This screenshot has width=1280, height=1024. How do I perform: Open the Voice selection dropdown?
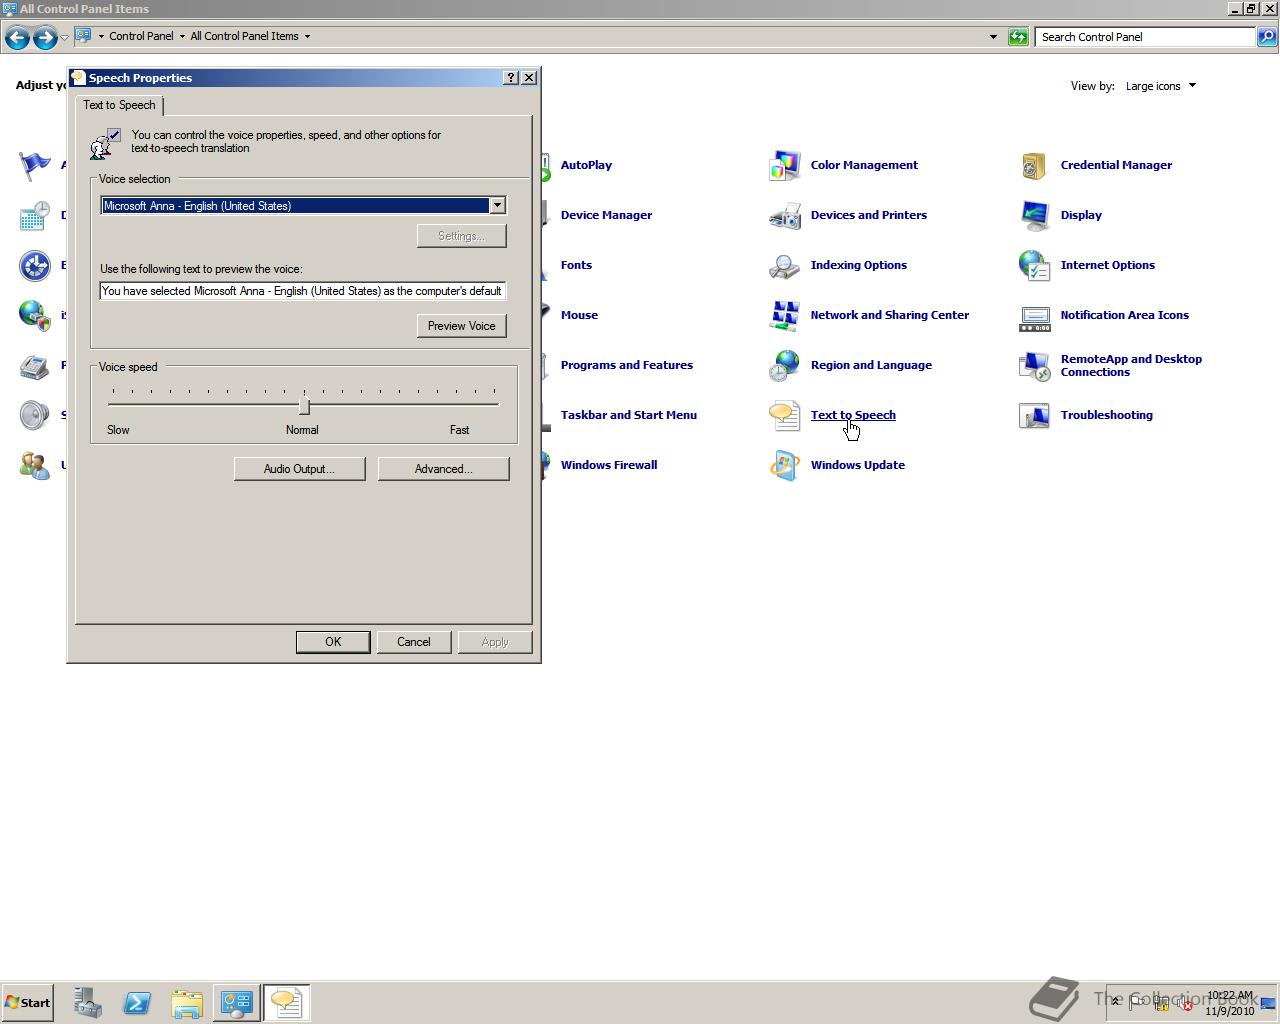pyautogui.click(x=497, y=205)
